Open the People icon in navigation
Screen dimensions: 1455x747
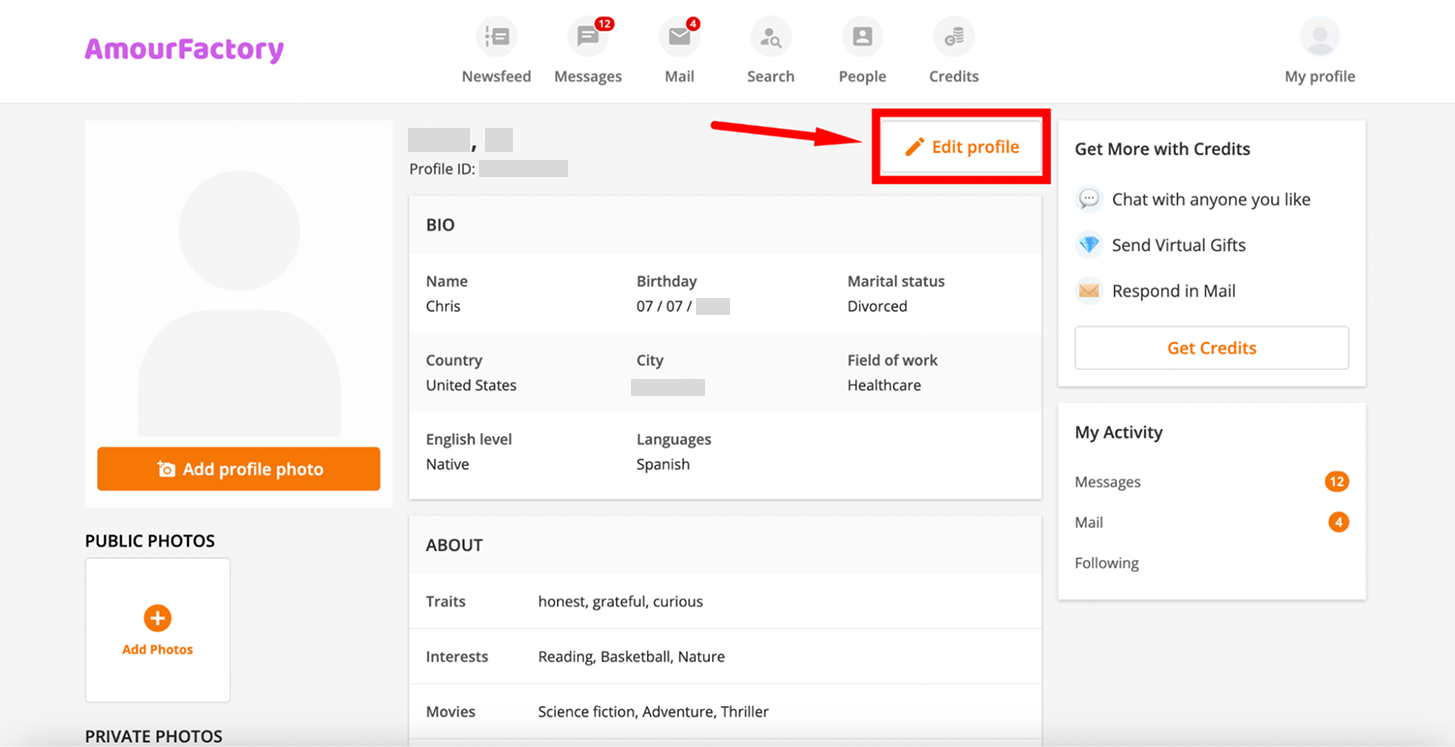(862, 38)
